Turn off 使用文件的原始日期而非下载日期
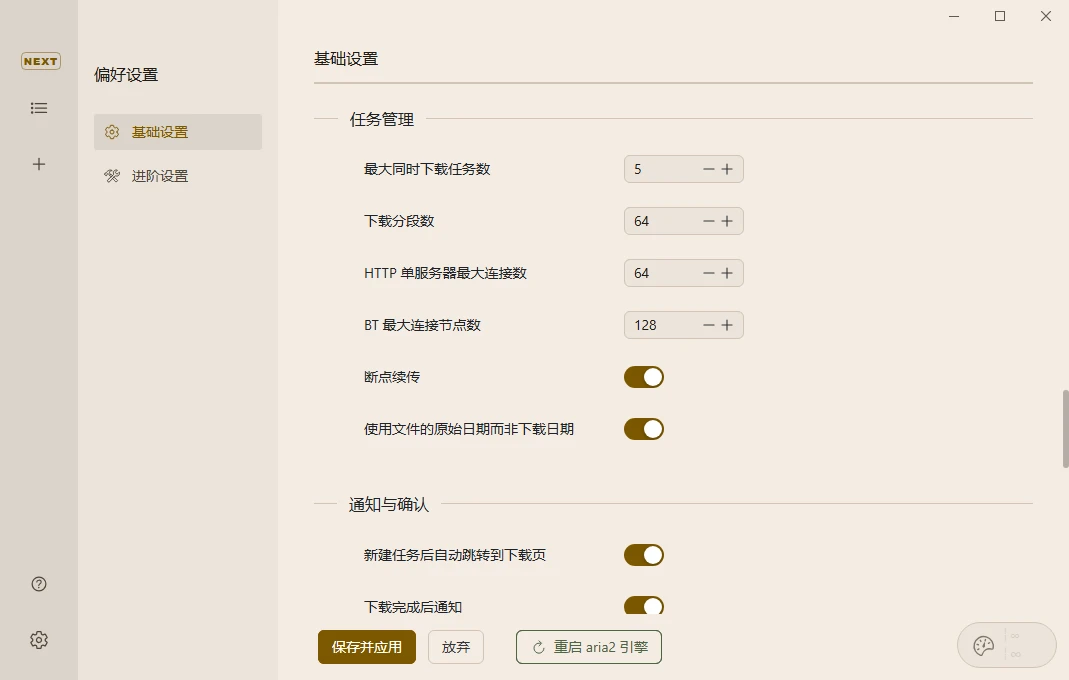 [643, 429]
